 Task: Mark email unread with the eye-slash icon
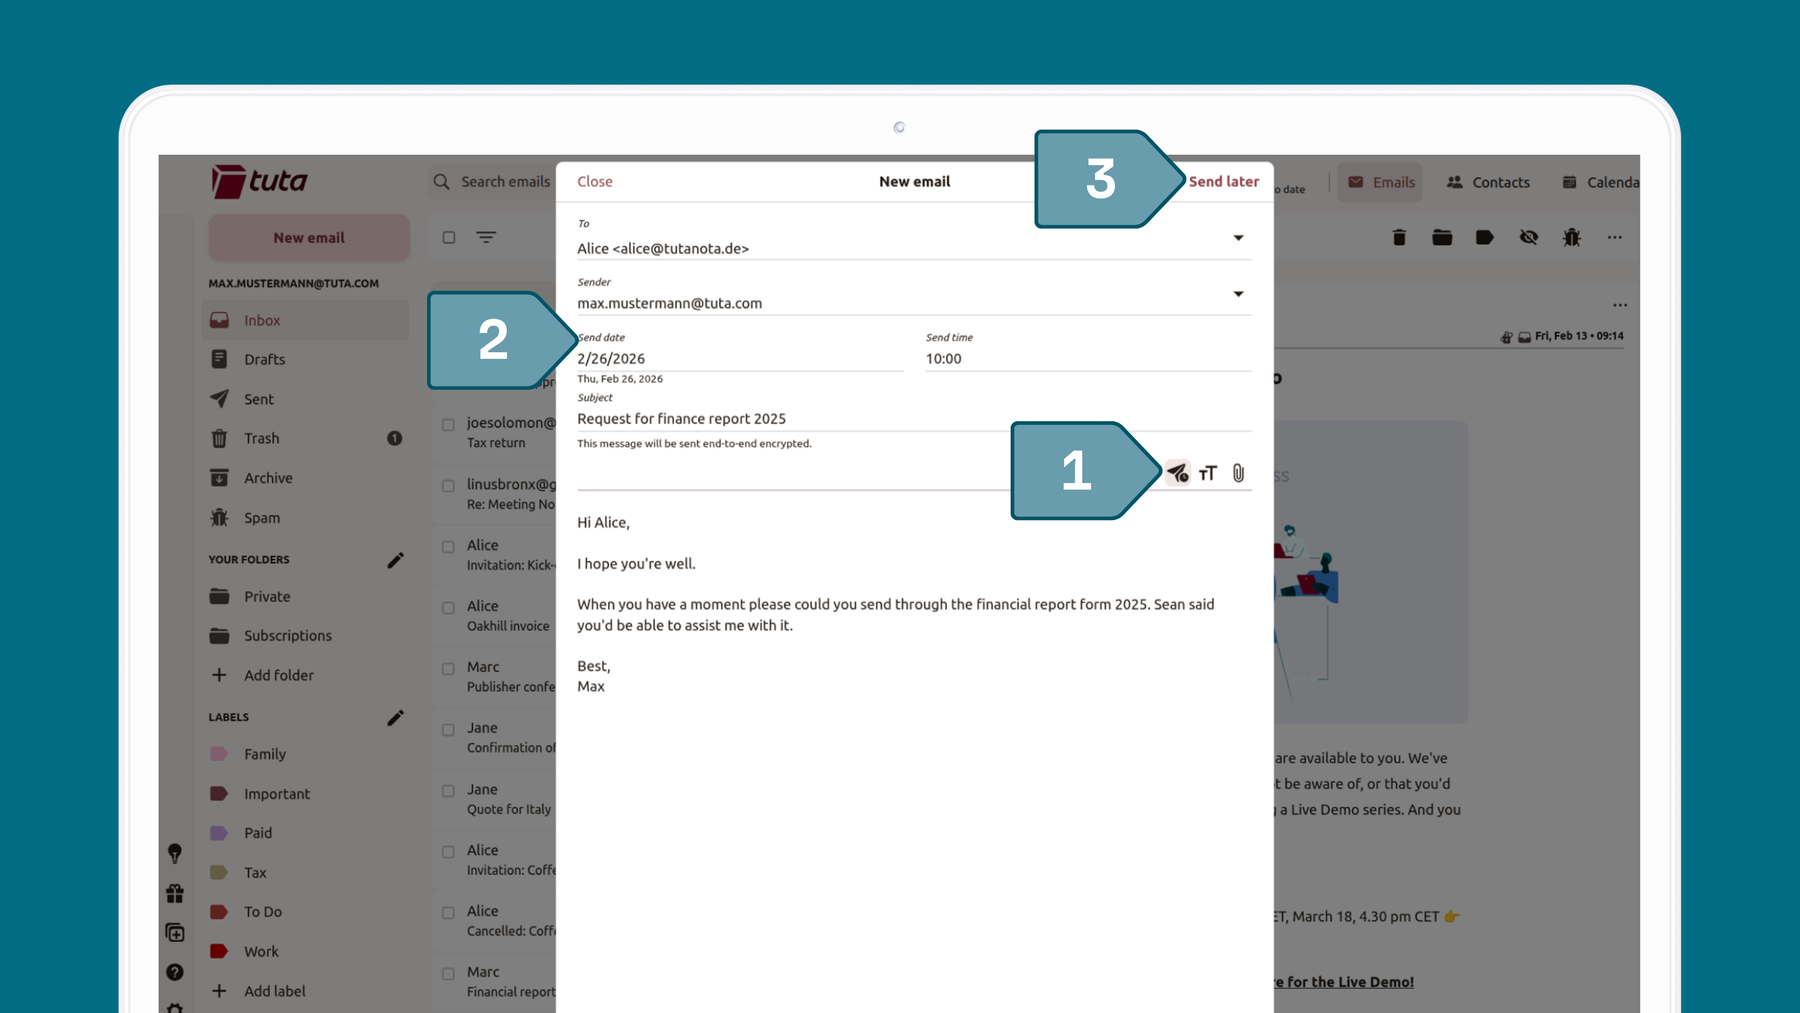(1528, 237)
